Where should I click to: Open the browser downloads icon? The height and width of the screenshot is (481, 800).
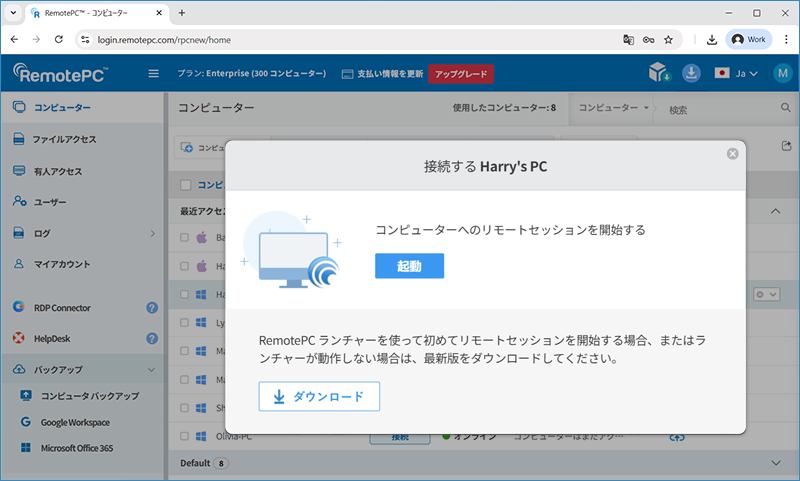[712, 40]
